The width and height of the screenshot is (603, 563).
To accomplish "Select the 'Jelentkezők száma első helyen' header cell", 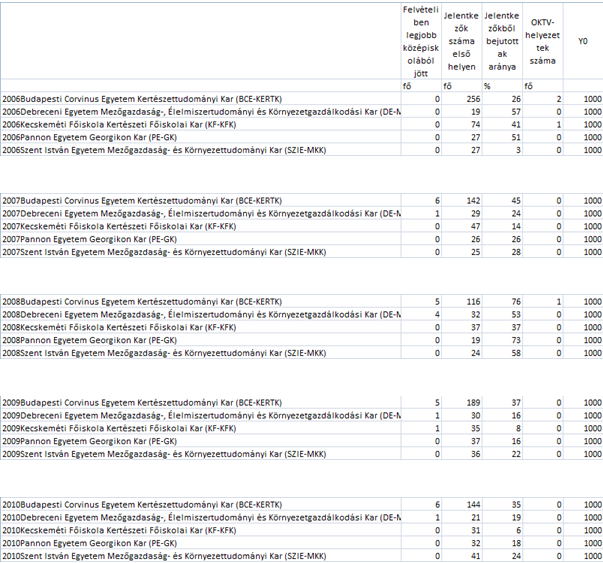I will [x=461, y=41].
